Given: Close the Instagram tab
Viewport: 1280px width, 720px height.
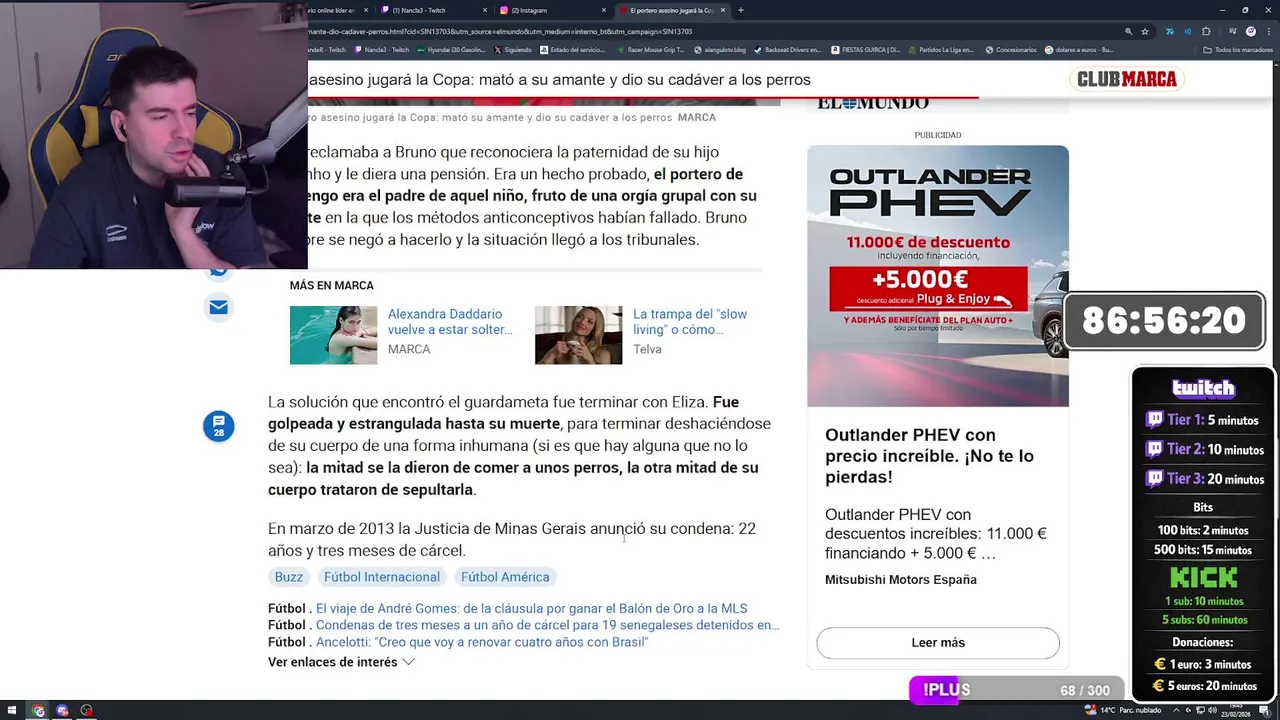Looking at the screenshot, I should [x=604, y=10].
